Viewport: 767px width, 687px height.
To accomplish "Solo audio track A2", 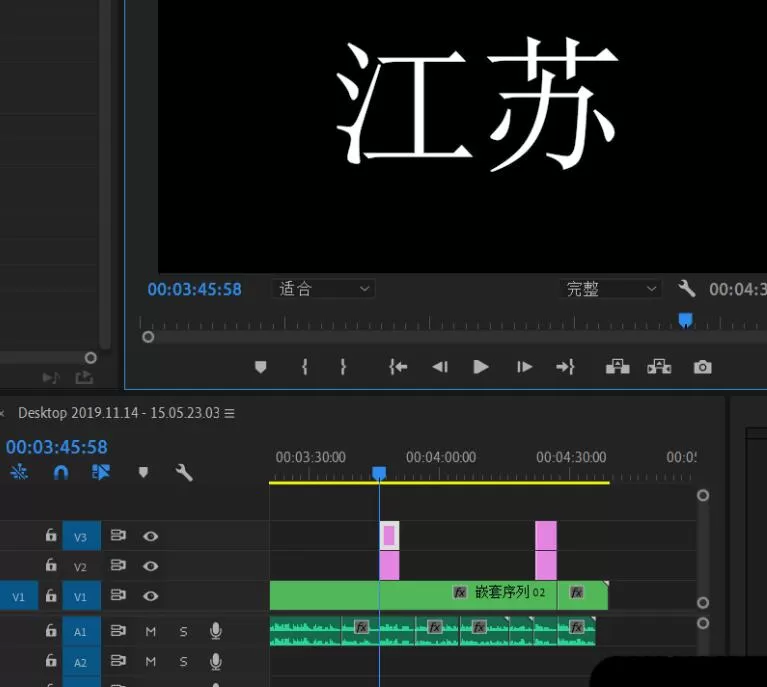I will coord(183,662).
